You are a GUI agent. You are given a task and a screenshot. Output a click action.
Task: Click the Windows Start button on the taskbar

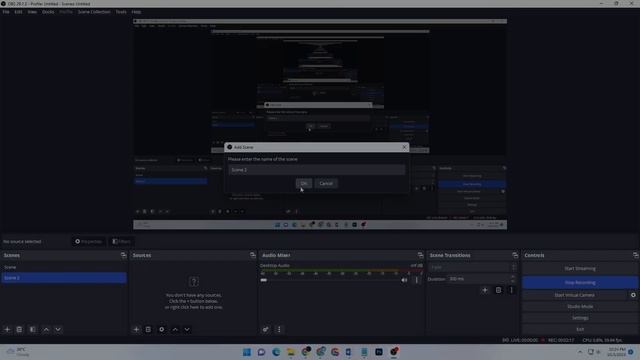247,352
